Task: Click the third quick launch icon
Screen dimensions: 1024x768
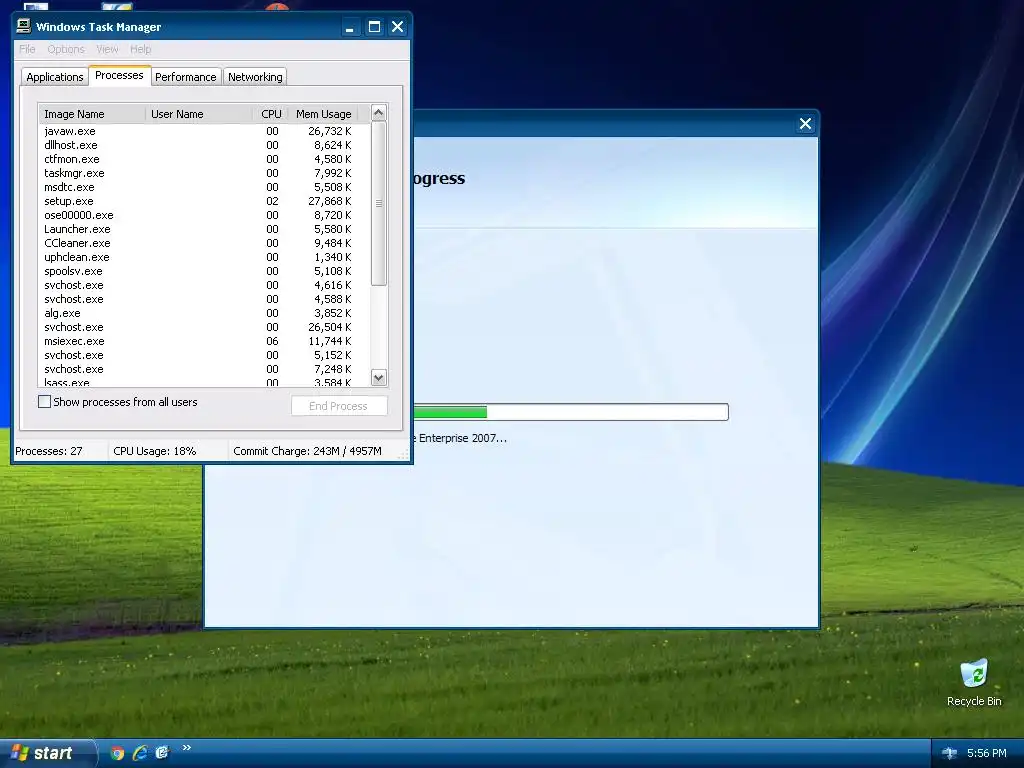Action: pyautogui.click(x=162, y=753)
